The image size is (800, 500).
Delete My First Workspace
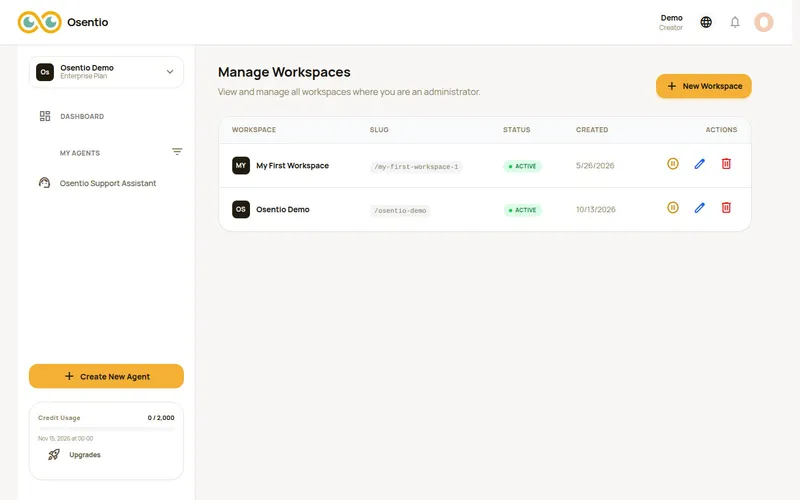click(726, 164)
